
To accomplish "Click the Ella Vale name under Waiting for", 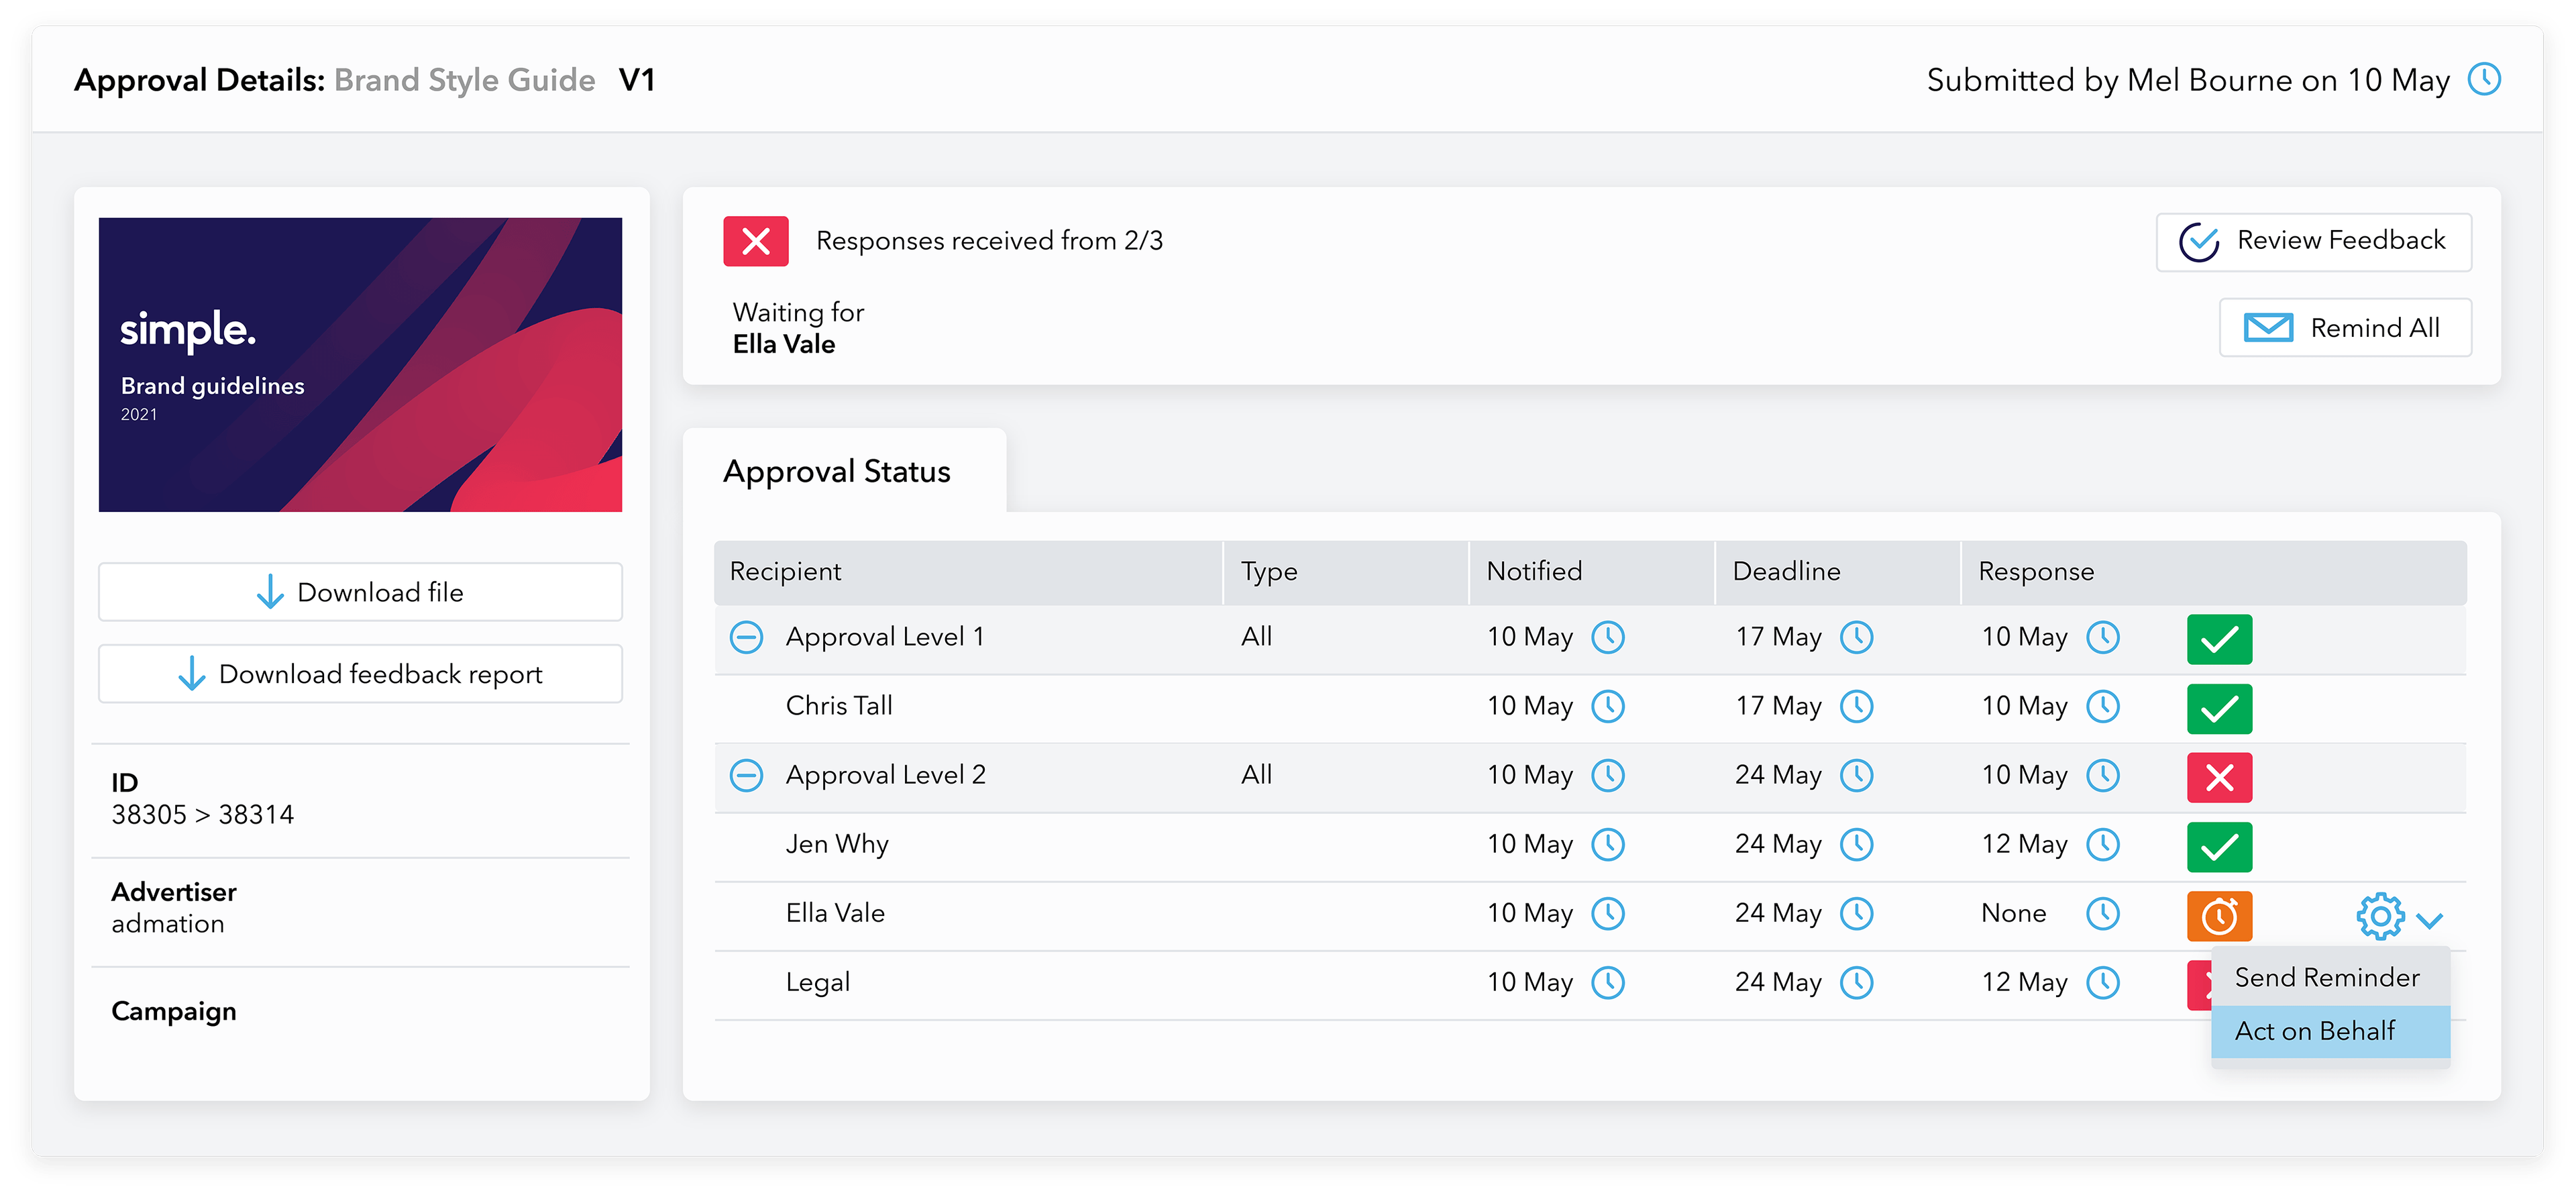I will coord(784,344).
